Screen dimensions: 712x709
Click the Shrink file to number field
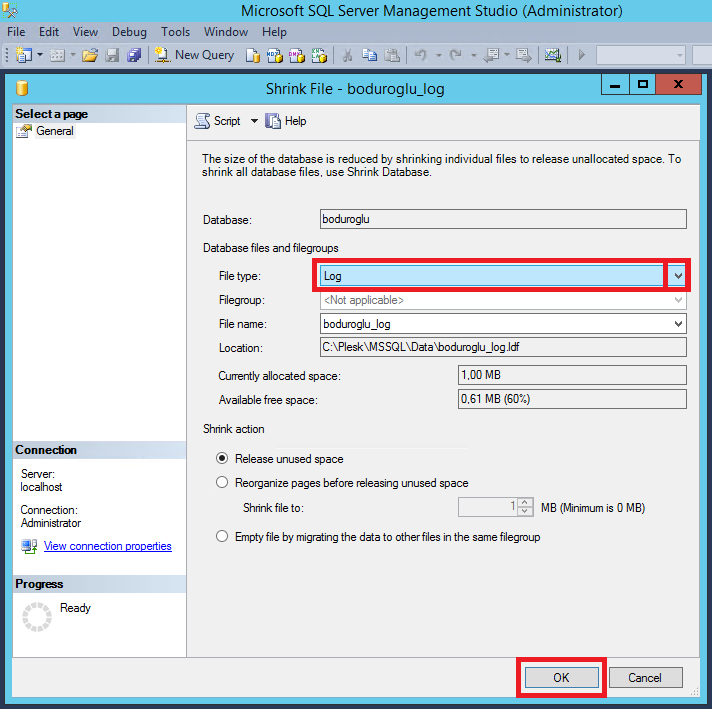click(x=489, y=507)
